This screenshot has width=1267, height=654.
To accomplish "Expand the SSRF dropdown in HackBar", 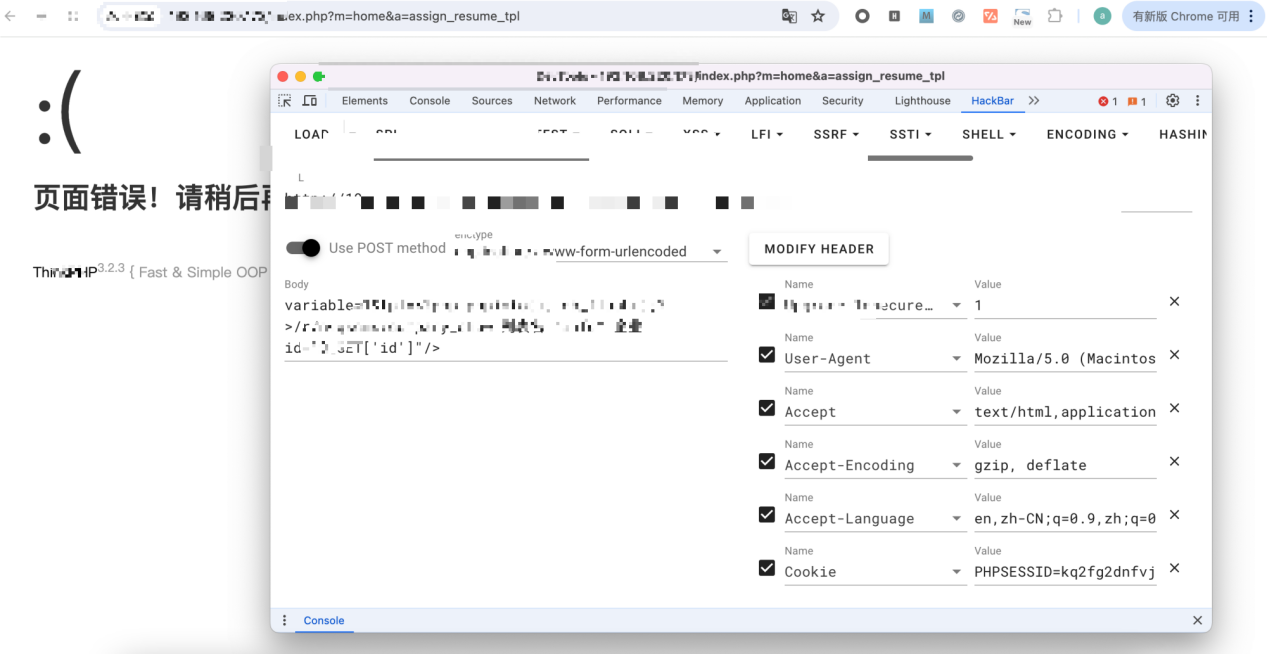I will click(836, 134).
